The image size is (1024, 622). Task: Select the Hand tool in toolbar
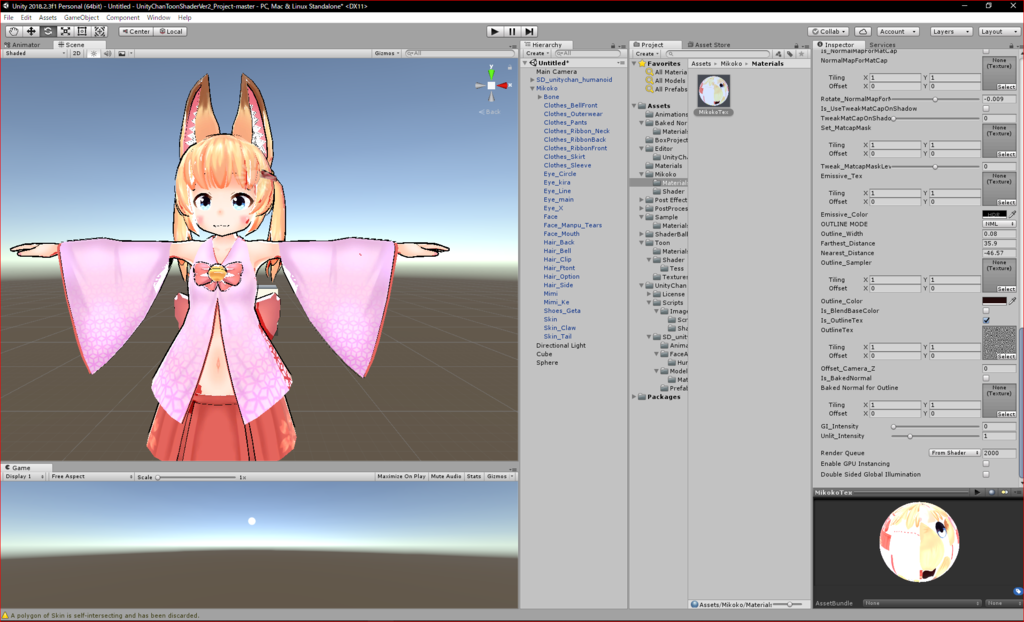(x=14, y=31)
